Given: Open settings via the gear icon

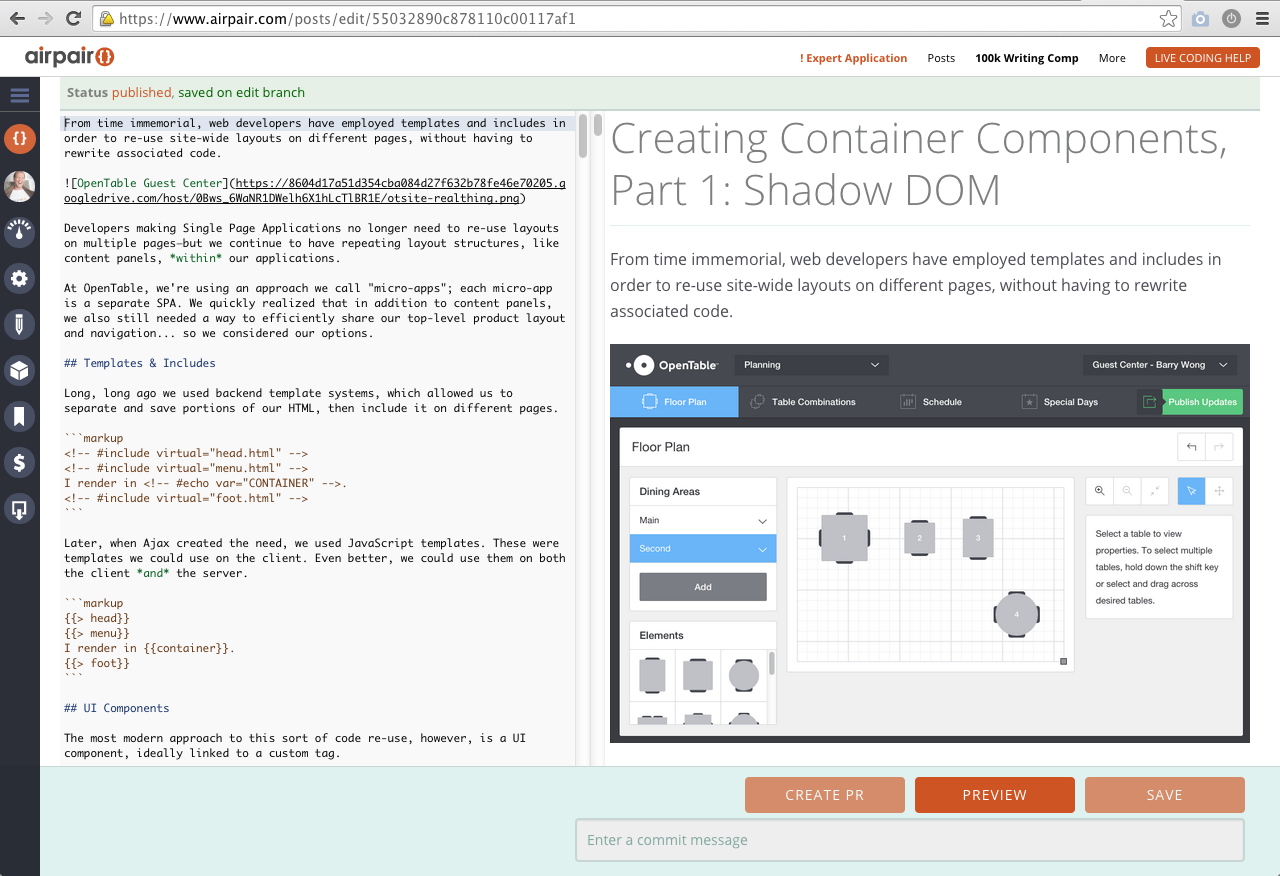Looking at the screenshot, I should [x=19, y=278].
